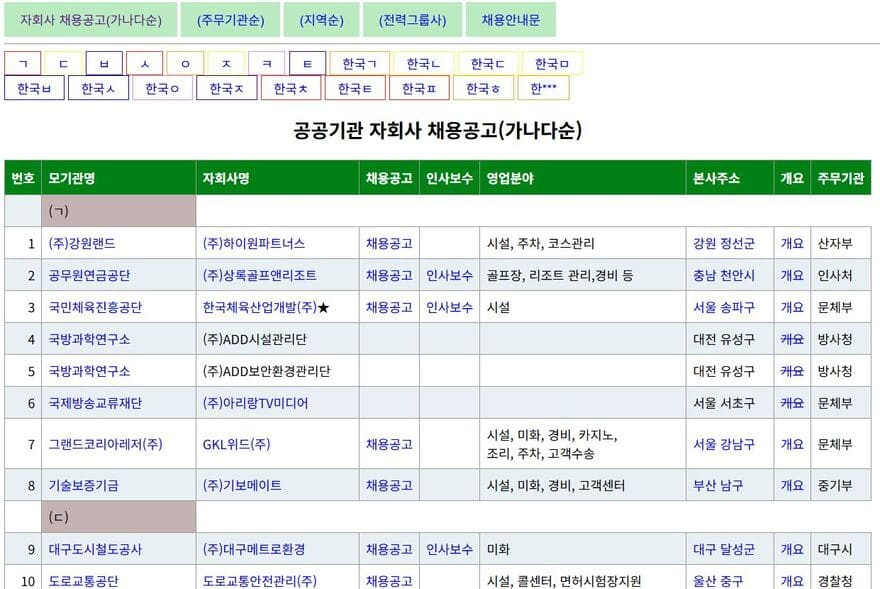Jump to ㅌ index button

[308, 63]
